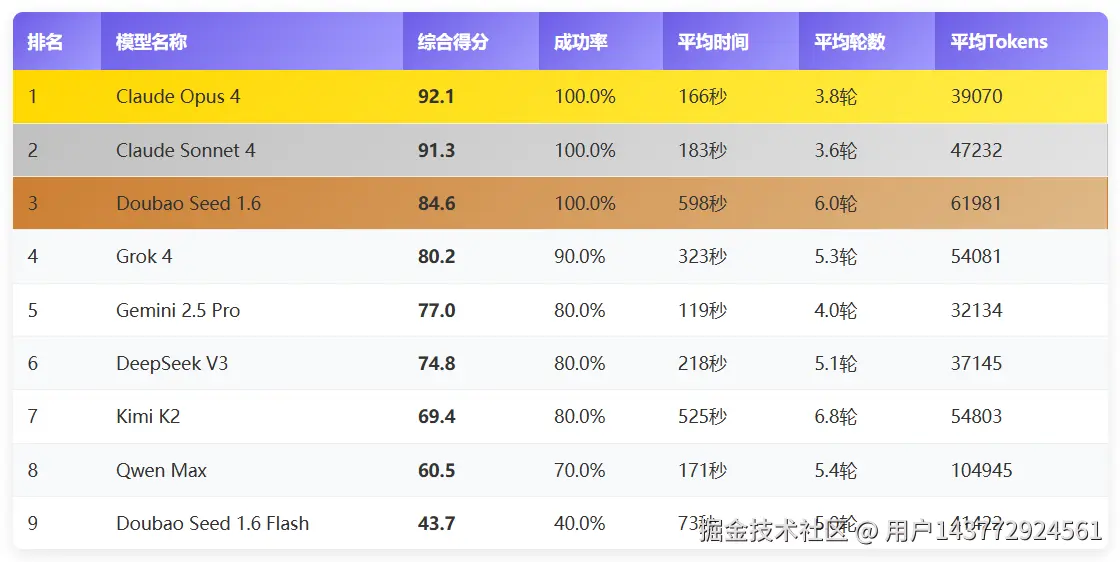Select the Gemini 2.5 Pro model name

click(x=179, y=311)
